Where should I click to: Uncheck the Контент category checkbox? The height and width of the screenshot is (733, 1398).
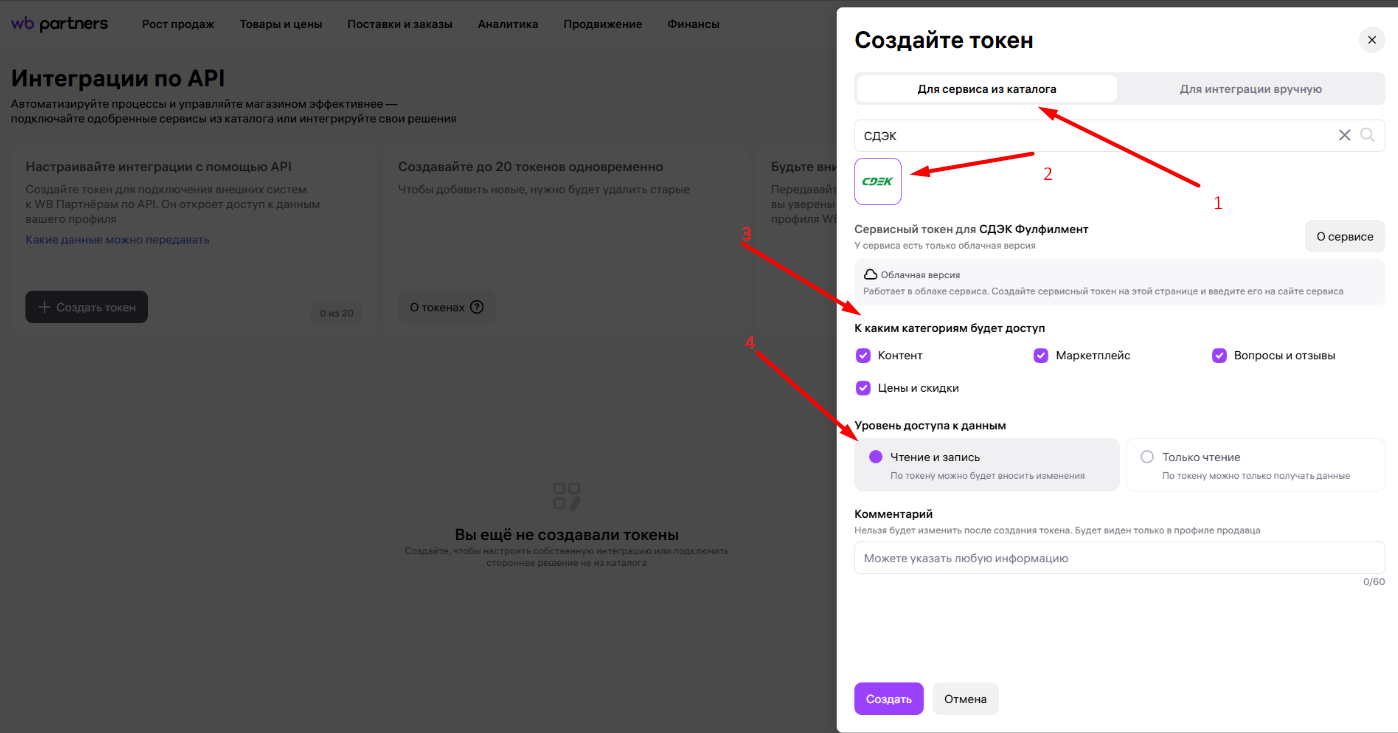pyautogui.click(x=863, y=355)
